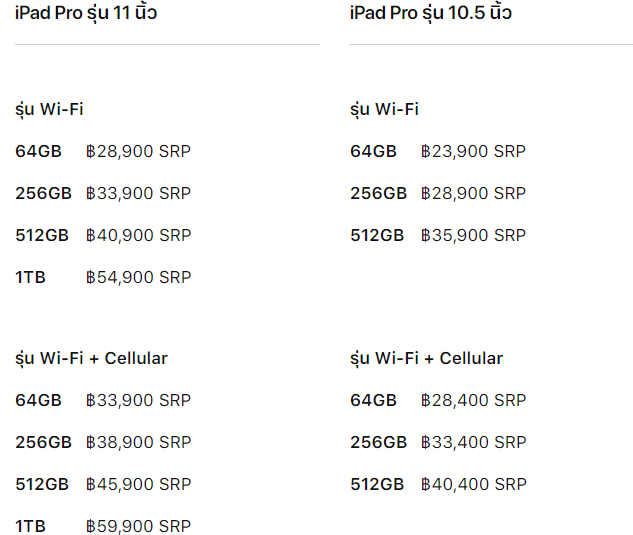Viewport: 633px width, 535px height.
Task: Click the iPad Pro 11 นิ้ว heading
Action: 86,13
